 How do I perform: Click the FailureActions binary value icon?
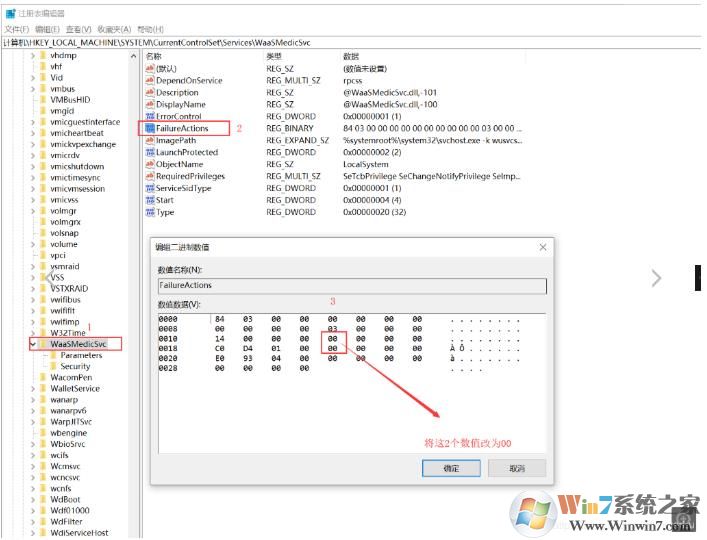pos(150,129)
